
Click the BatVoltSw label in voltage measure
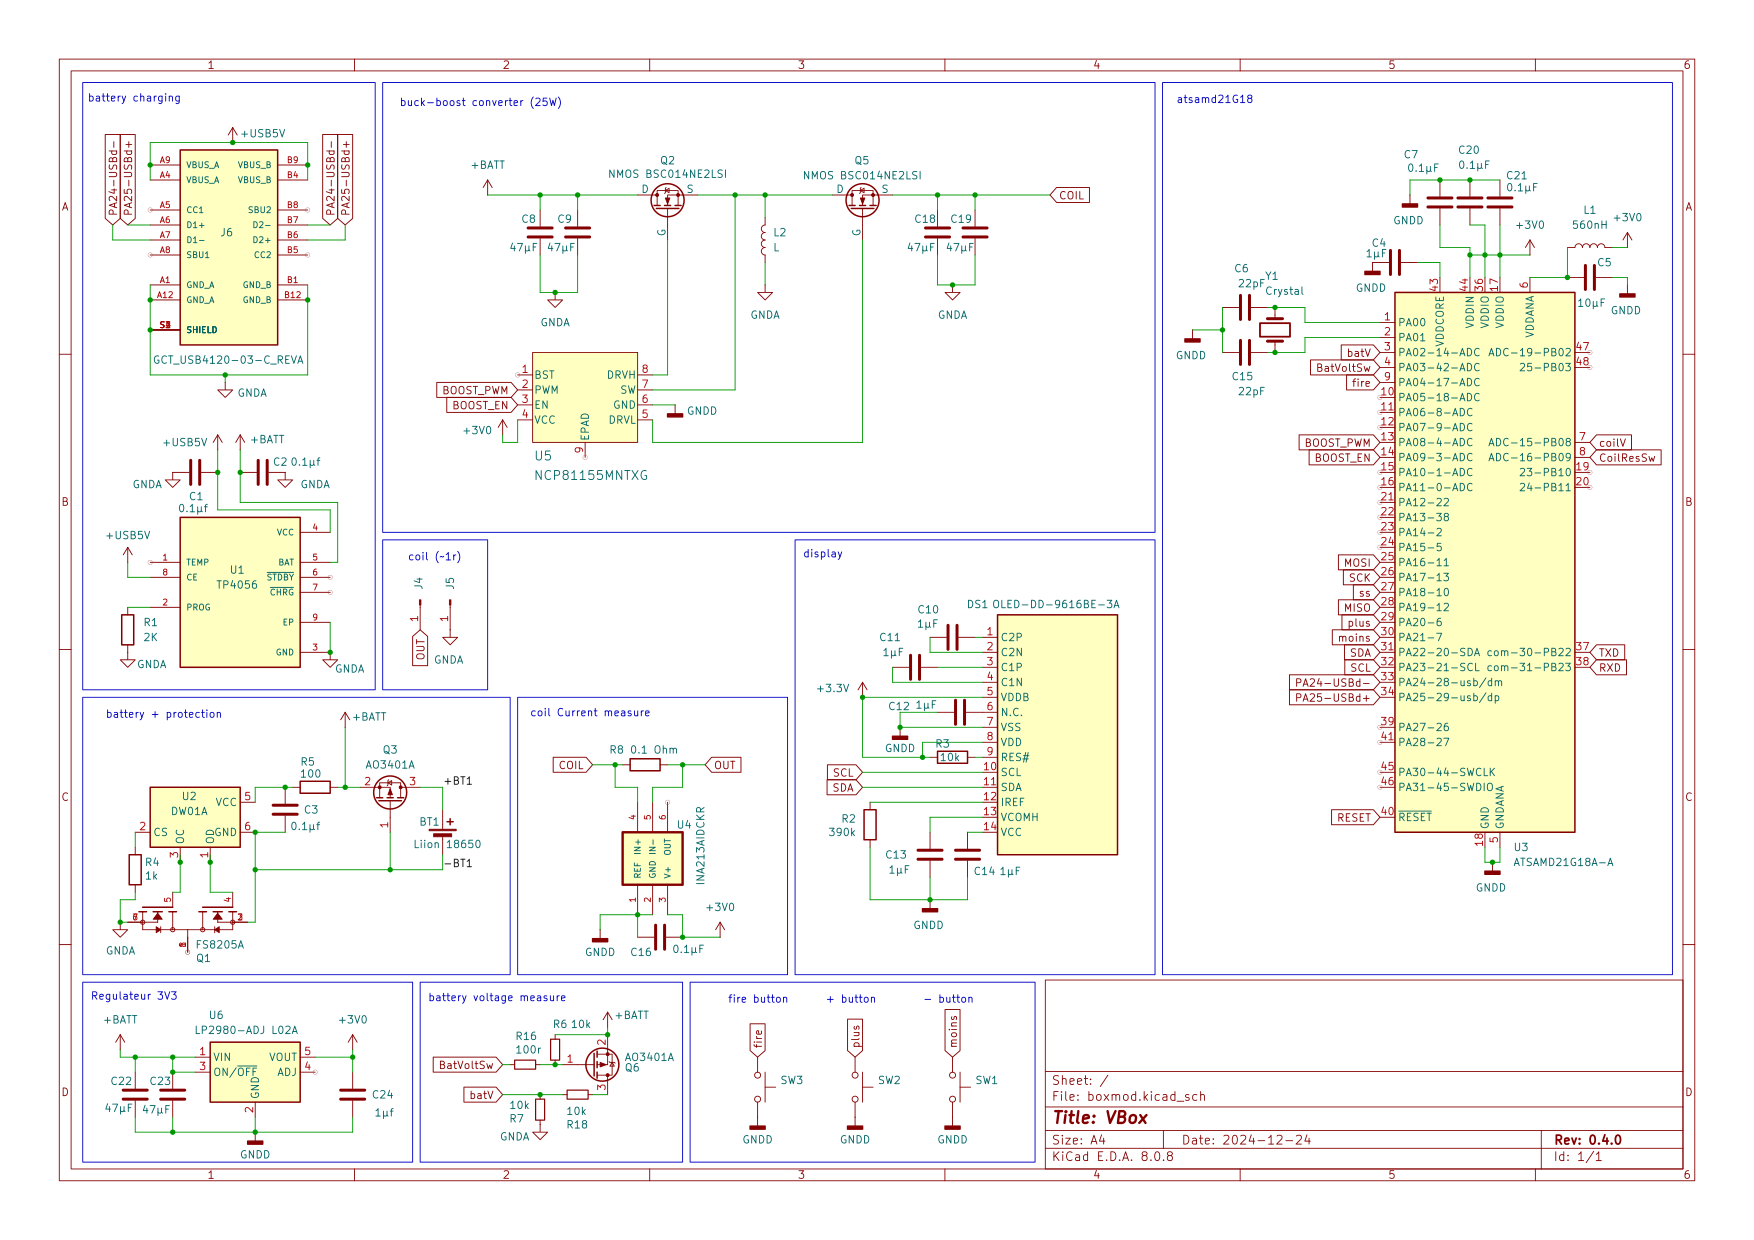(x=467, y=1065)
